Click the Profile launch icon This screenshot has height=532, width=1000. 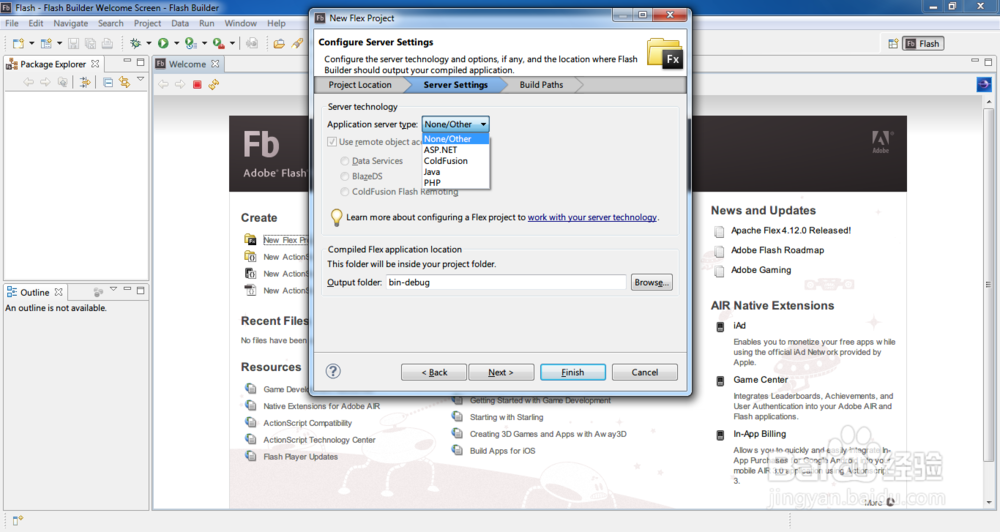[x=190, y=43]
